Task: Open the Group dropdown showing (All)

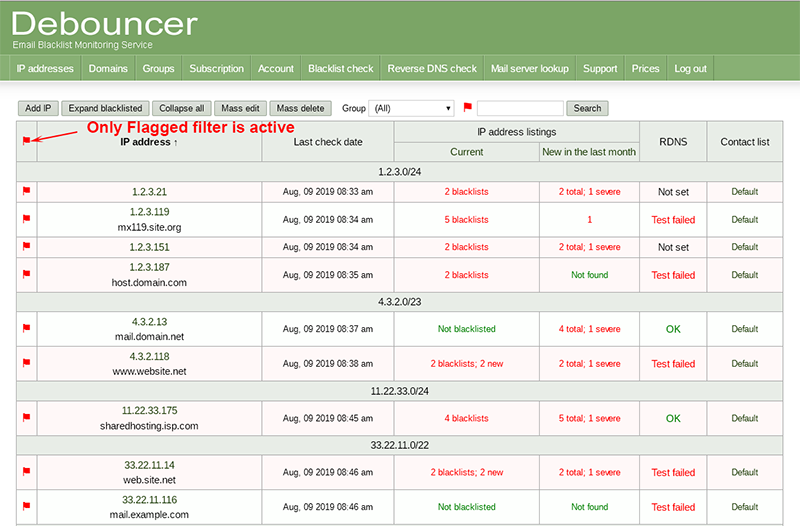Action: click(411, 108)
